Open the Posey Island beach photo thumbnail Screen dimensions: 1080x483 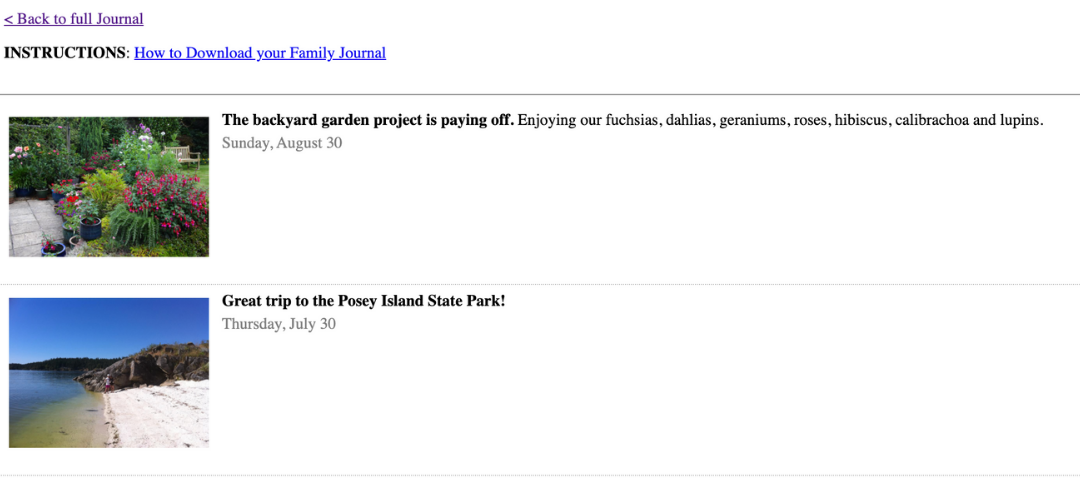pyautogui.click(x=109, y=372)
